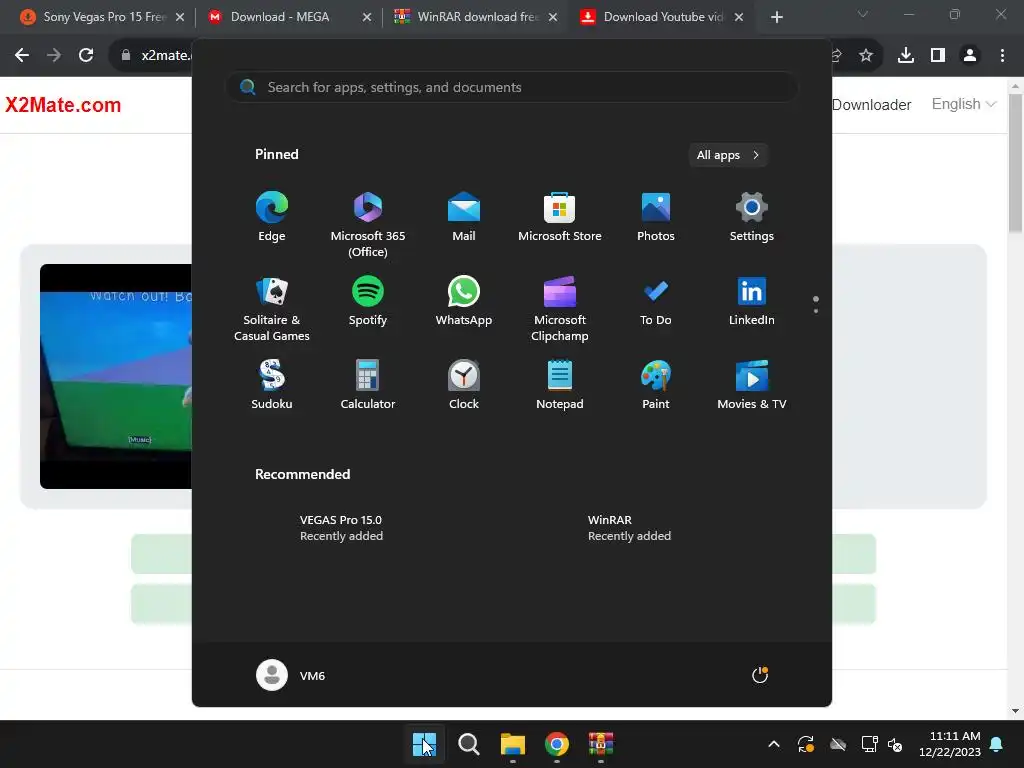Open Chrome tab search chevron
The height and width of the screenshot is (768, 1024).
point(863,14)
